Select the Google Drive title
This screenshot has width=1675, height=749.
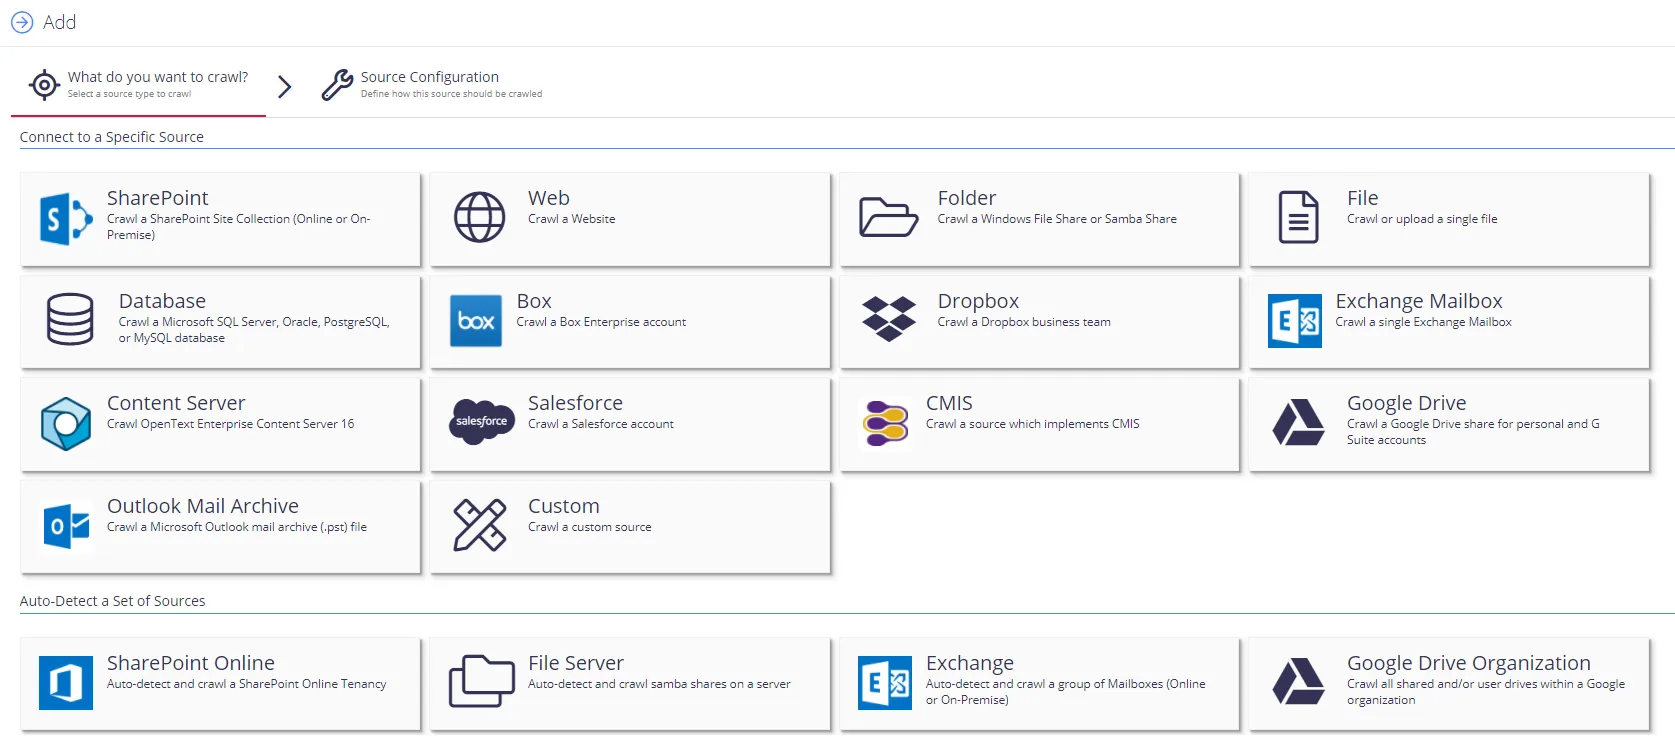[x=1406, y=403]
